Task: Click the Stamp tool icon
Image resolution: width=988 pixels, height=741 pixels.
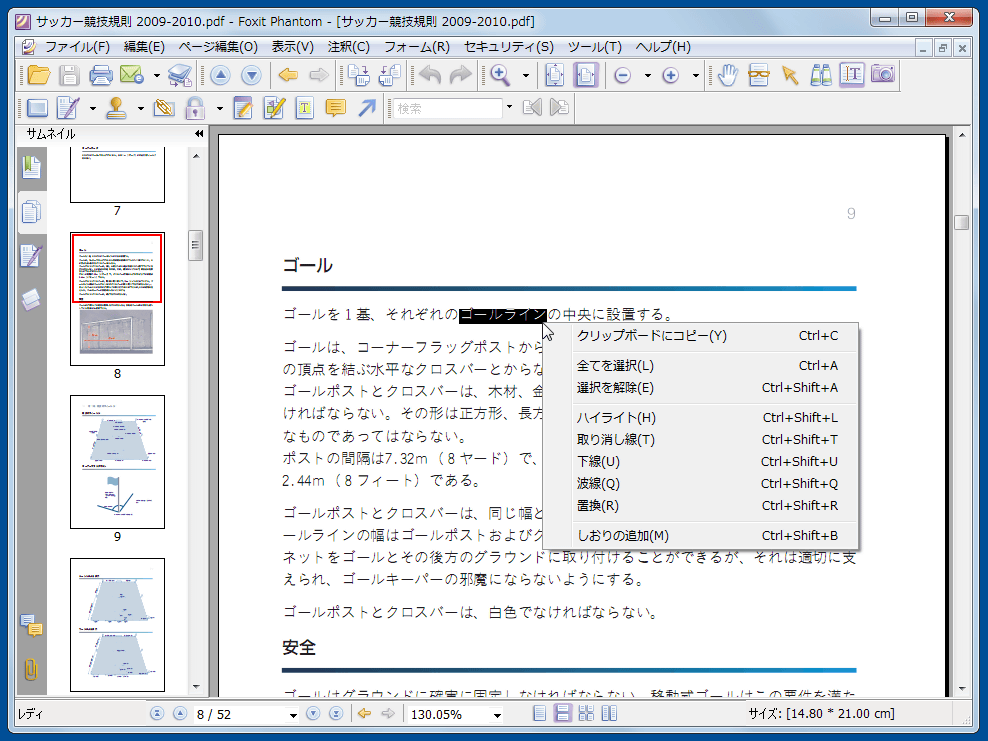Action: [116, 108]
